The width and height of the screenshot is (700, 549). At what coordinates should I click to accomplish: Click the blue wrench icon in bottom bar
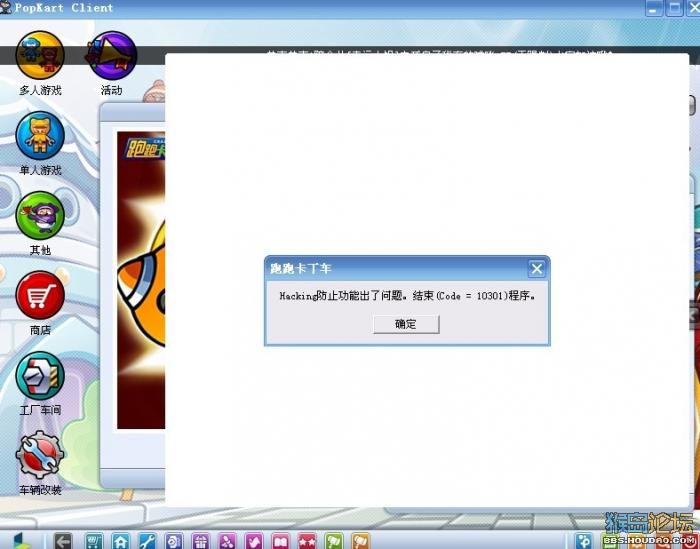point(147,541)
